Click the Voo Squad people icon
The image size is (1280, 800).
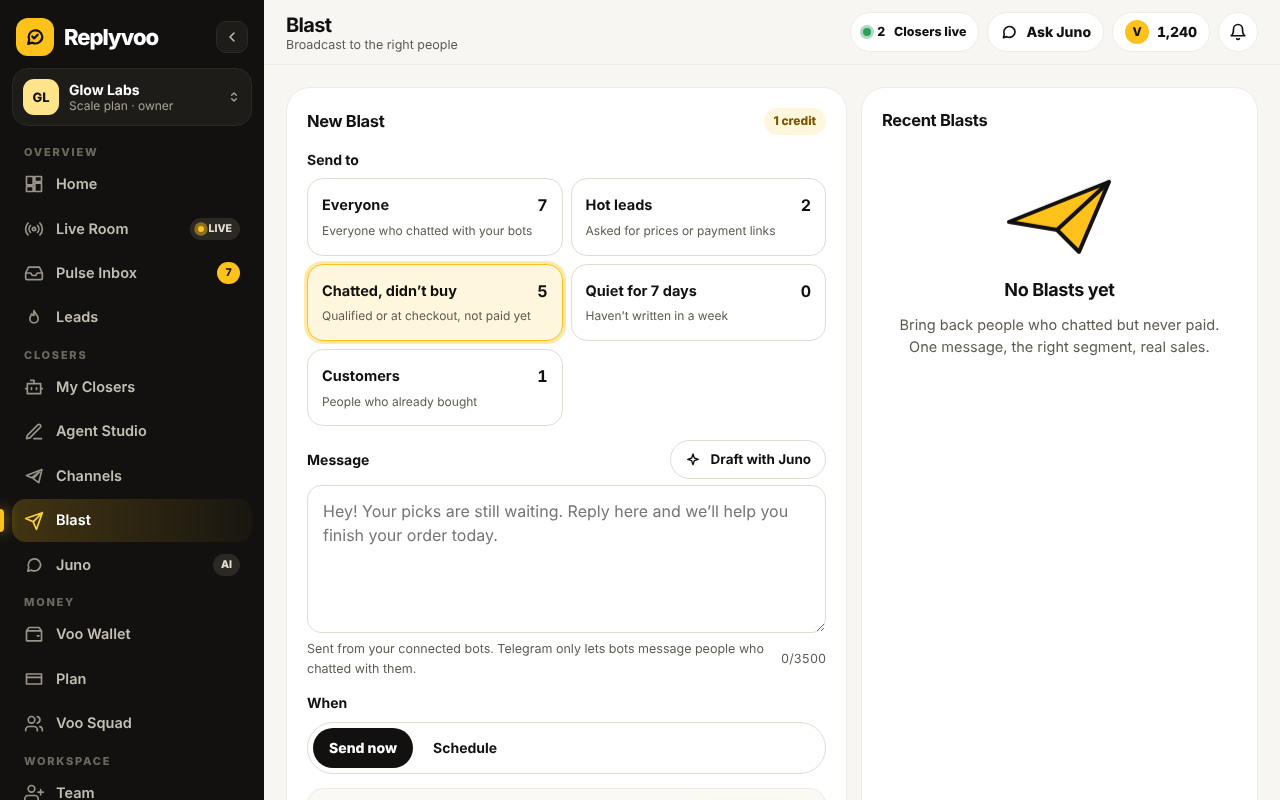(x=34, y=723)
